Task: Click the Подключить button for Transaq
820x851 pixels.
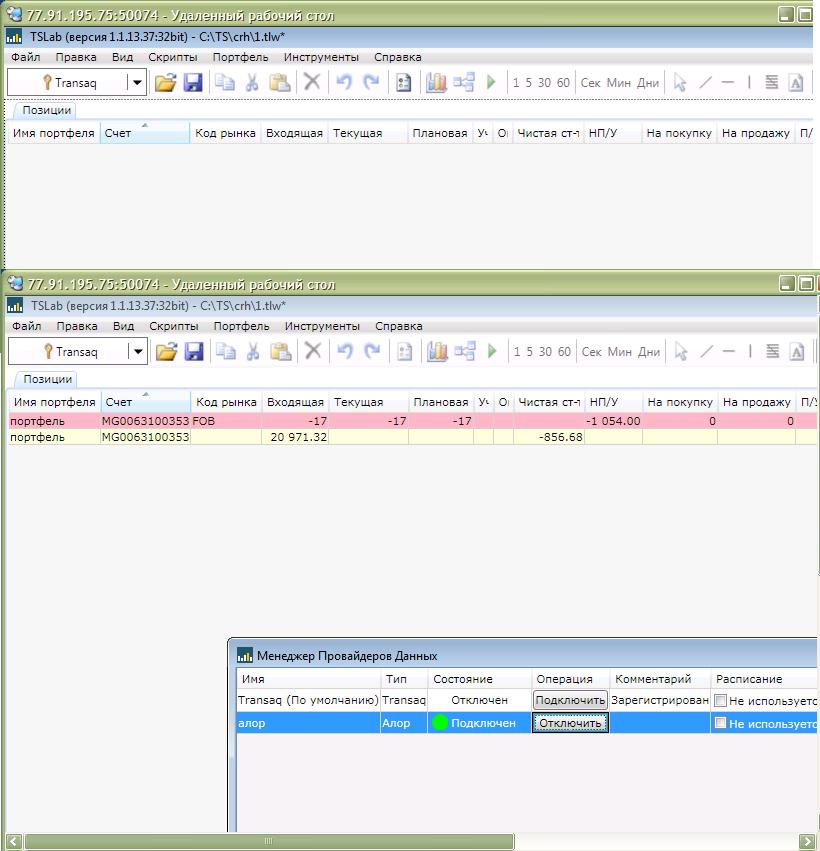Action: point(570,701)
